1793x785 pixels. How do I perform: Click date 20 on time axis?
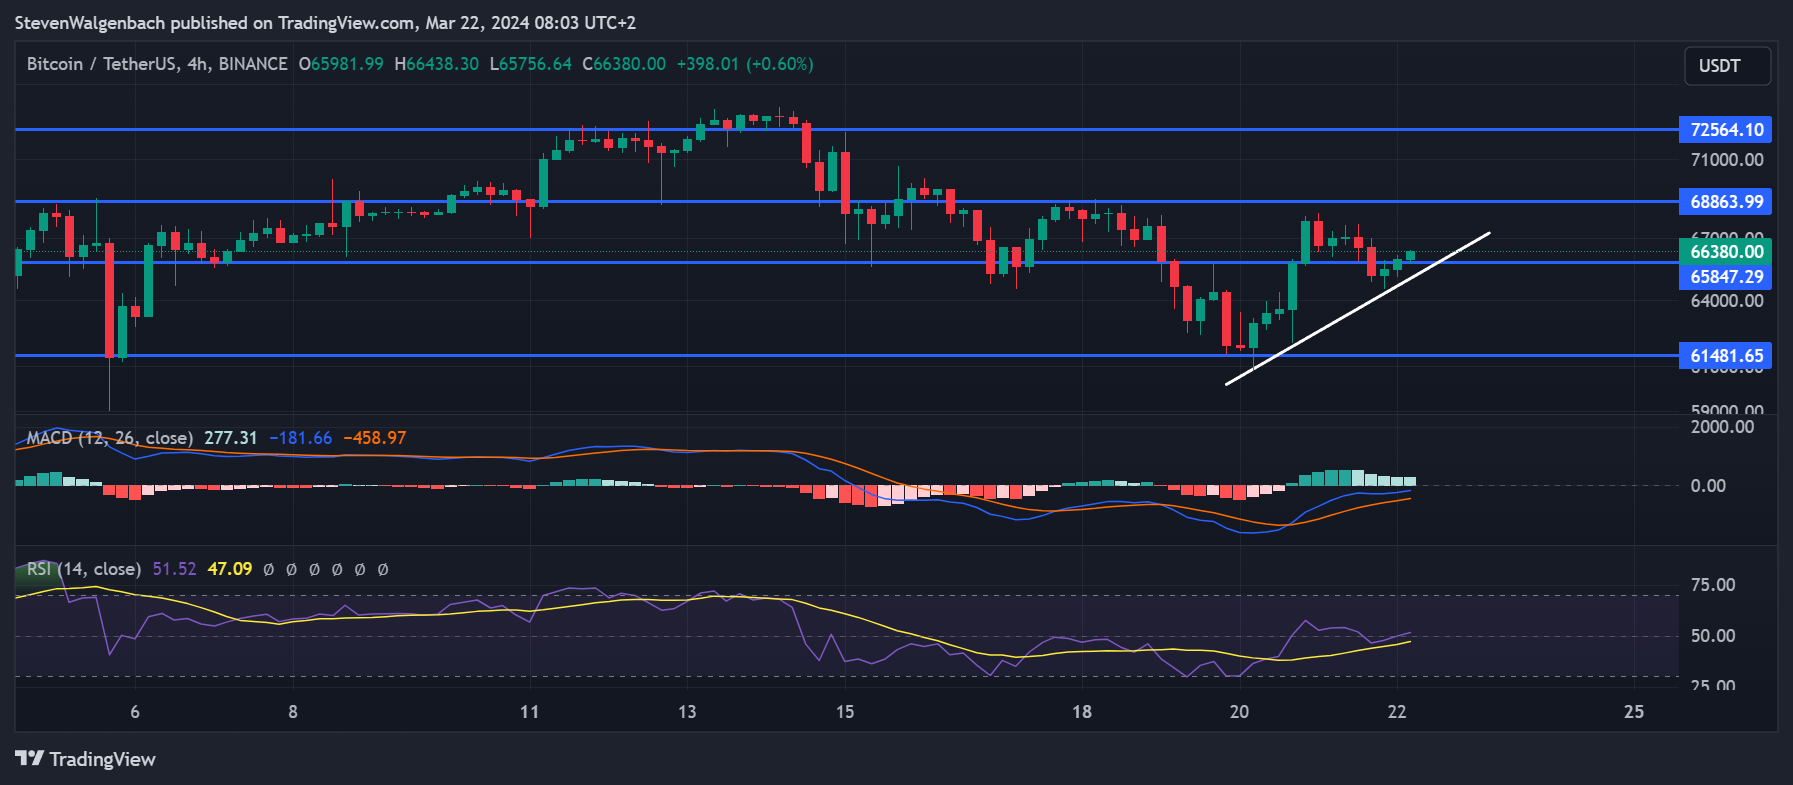point(1240,712)
